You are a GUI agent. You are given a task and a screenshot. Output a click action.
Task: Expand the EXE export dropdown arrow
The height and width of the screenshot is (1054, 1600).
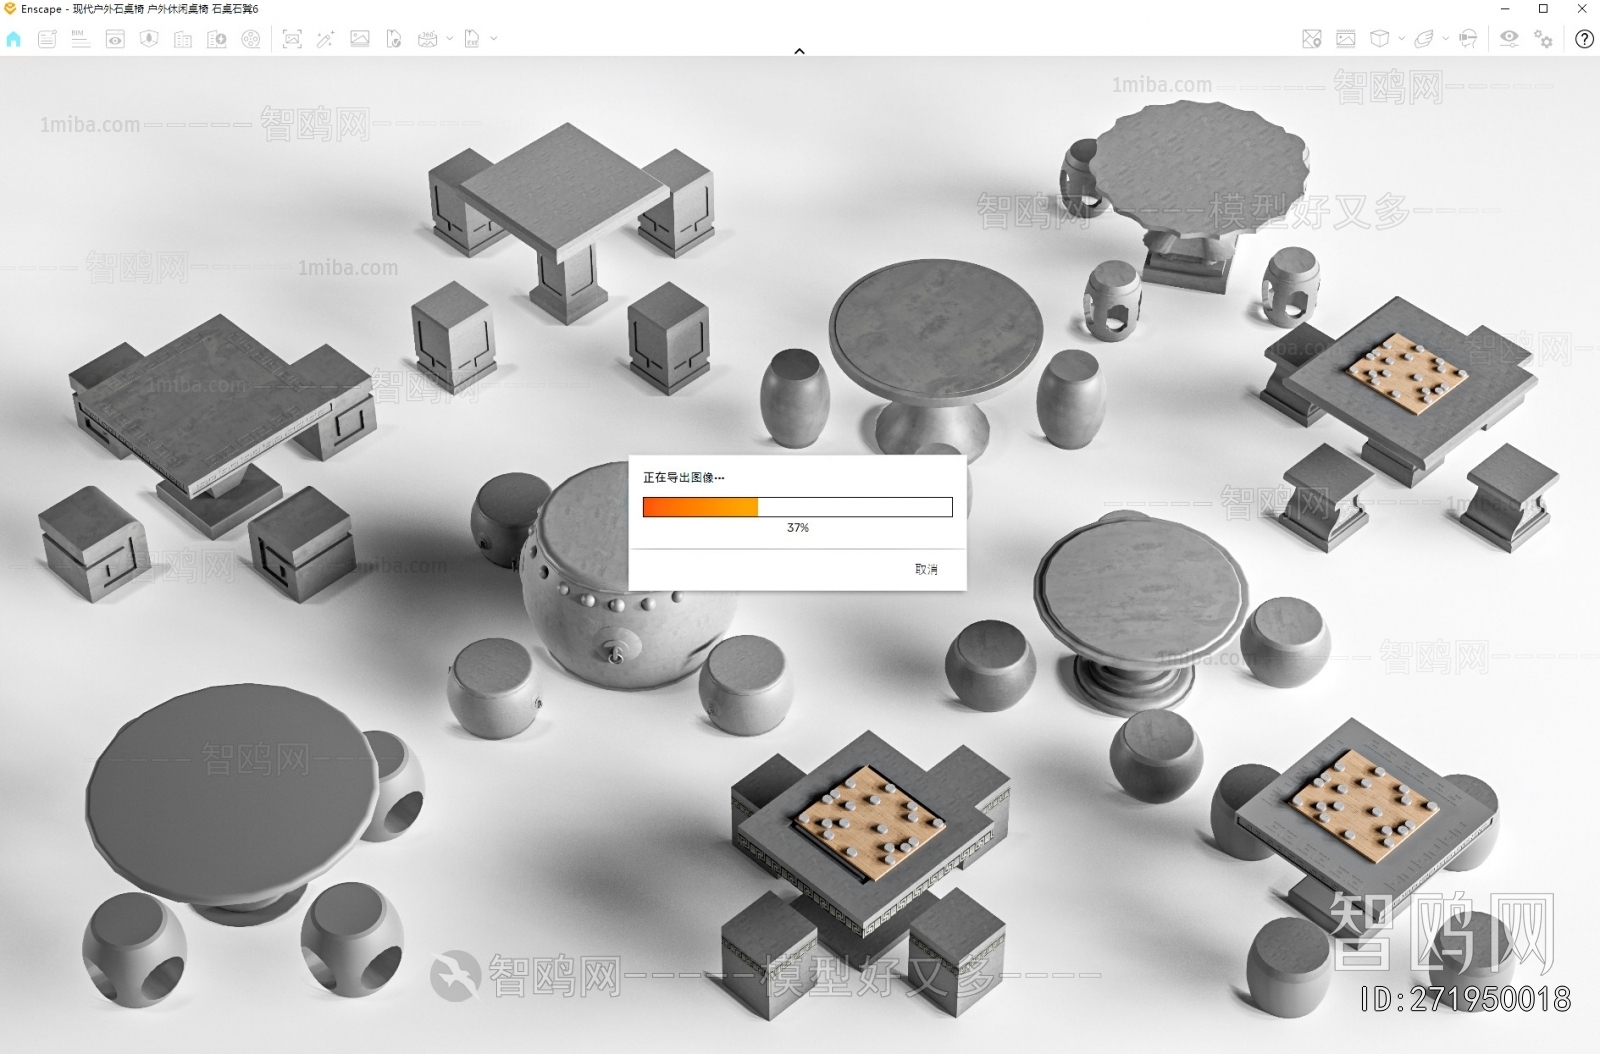494,39
